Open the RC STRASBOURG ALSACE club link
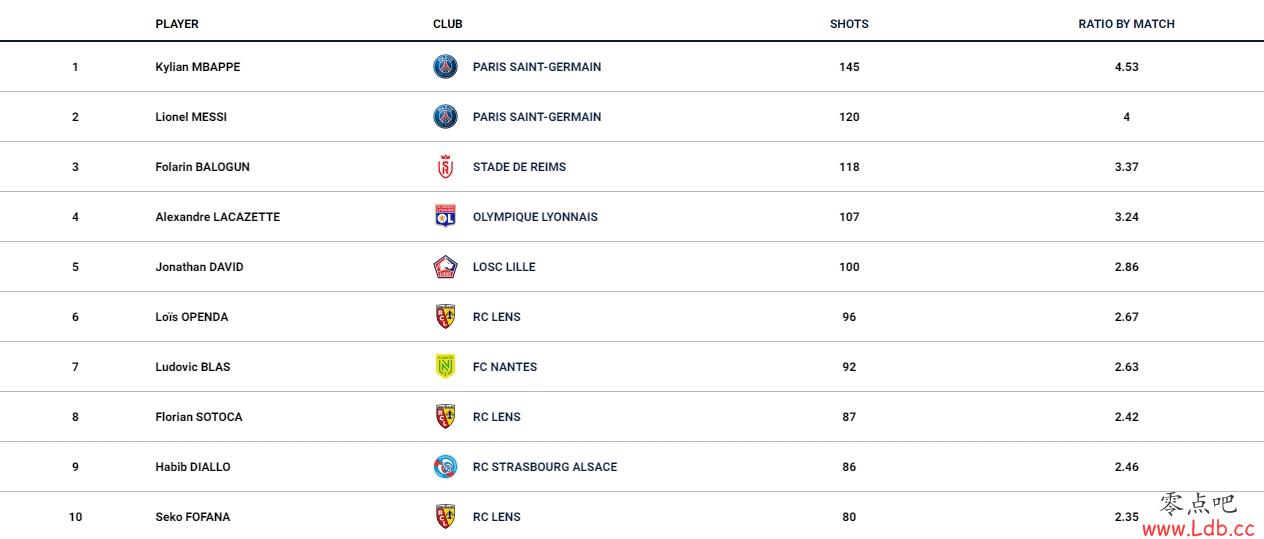1264x539 pixels. click(545, 467)
